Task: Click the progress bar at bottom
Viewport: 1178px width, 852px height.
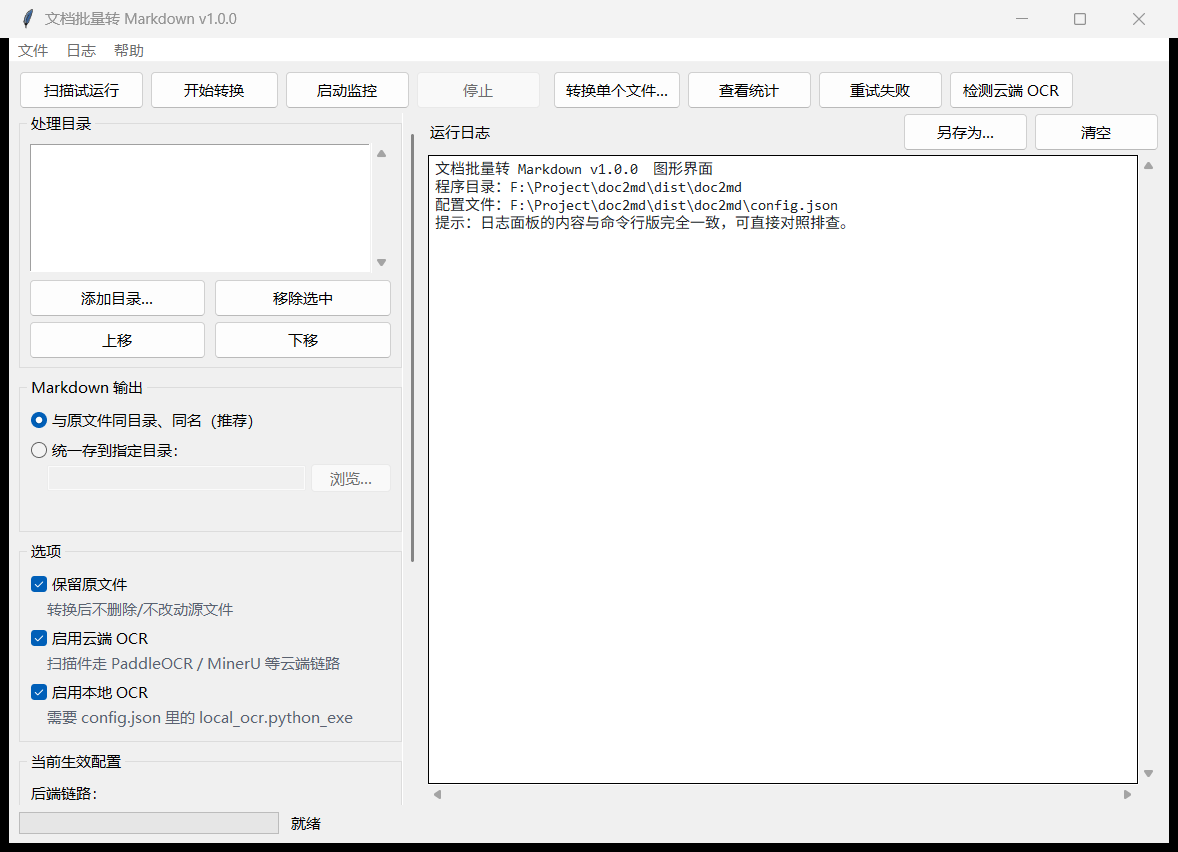Action: coord(149,823)
